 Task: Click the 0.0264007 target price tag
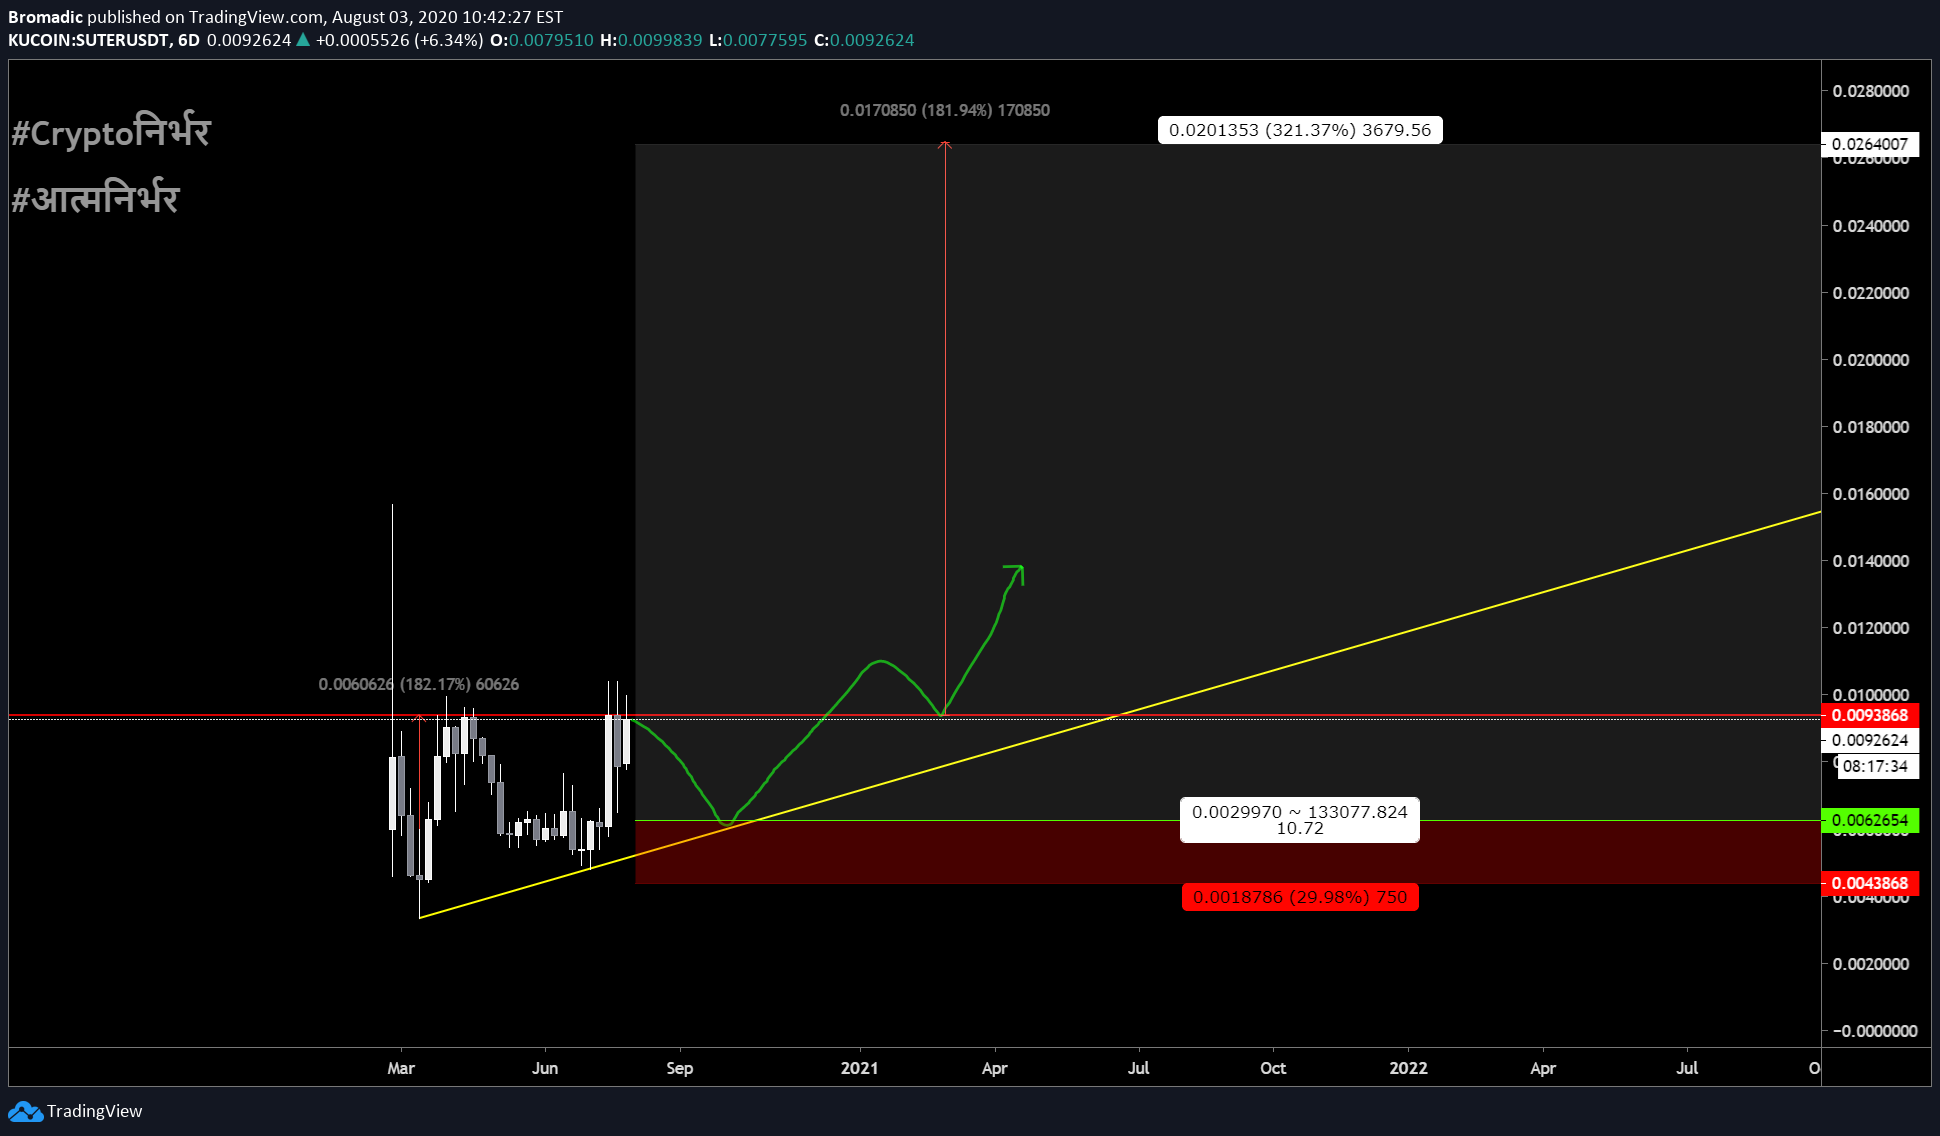point(1870,143)
